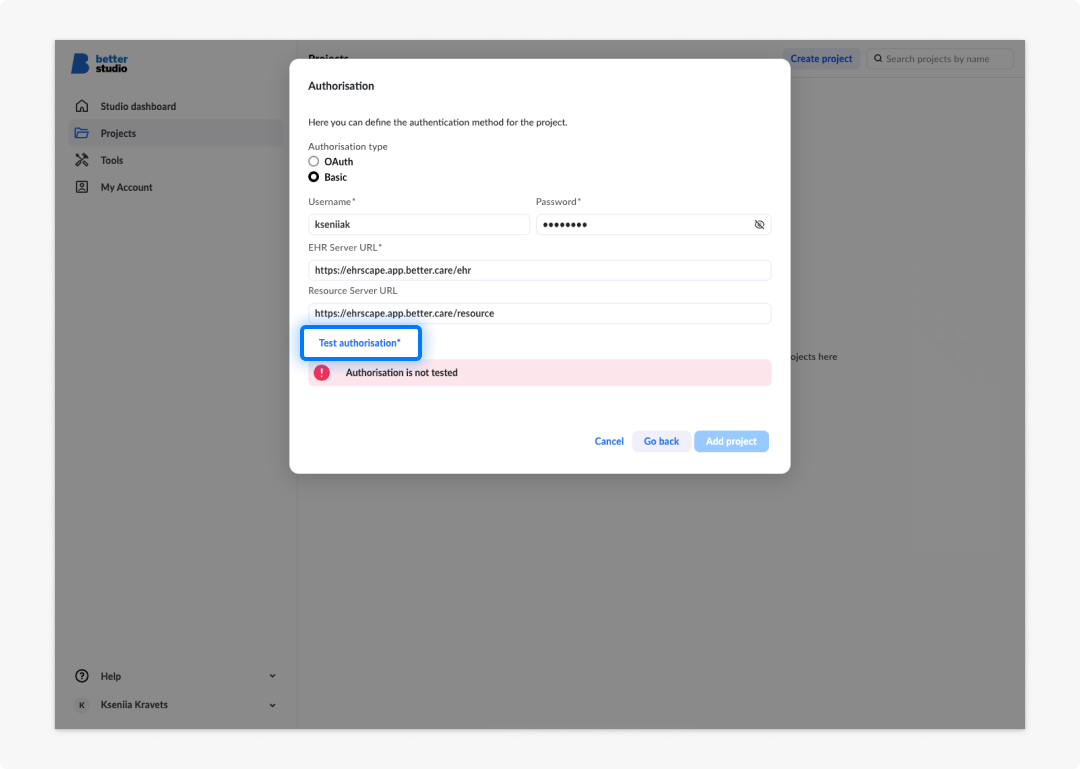Focus the Username input field
Screen dimensions: 1080x769
click(x=419, y=225)
